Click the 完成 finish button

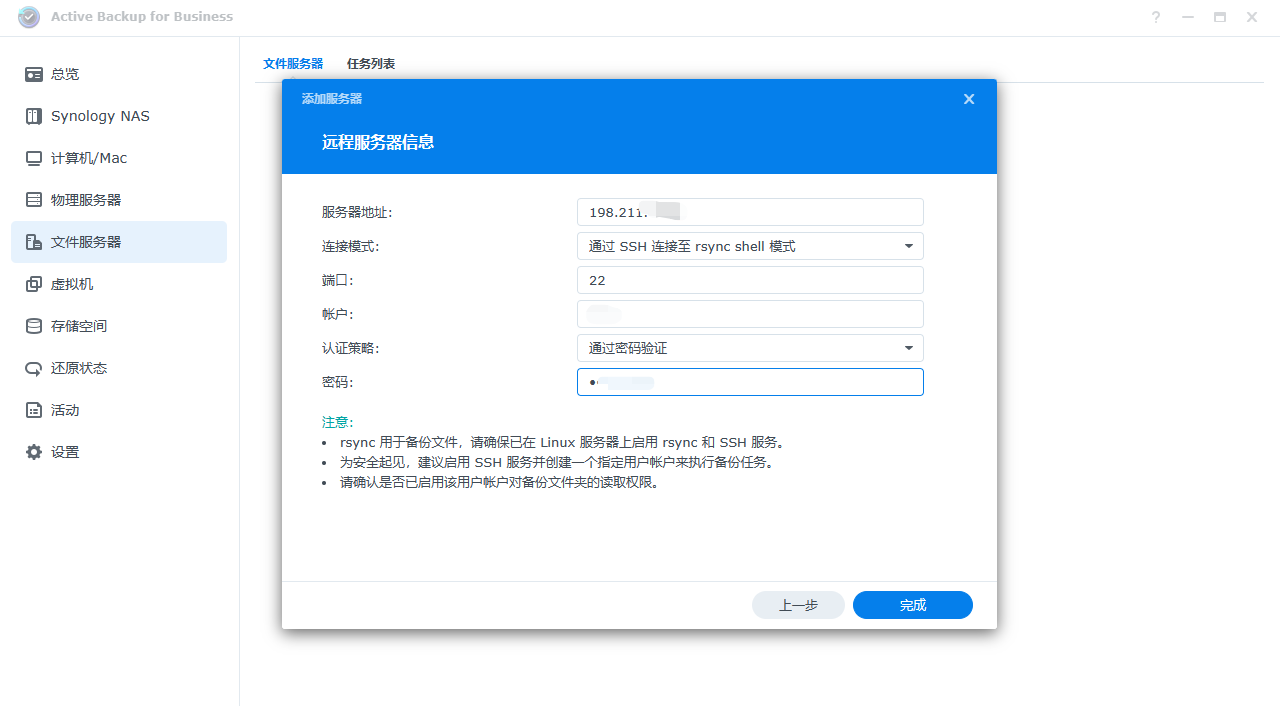(912, 605)
